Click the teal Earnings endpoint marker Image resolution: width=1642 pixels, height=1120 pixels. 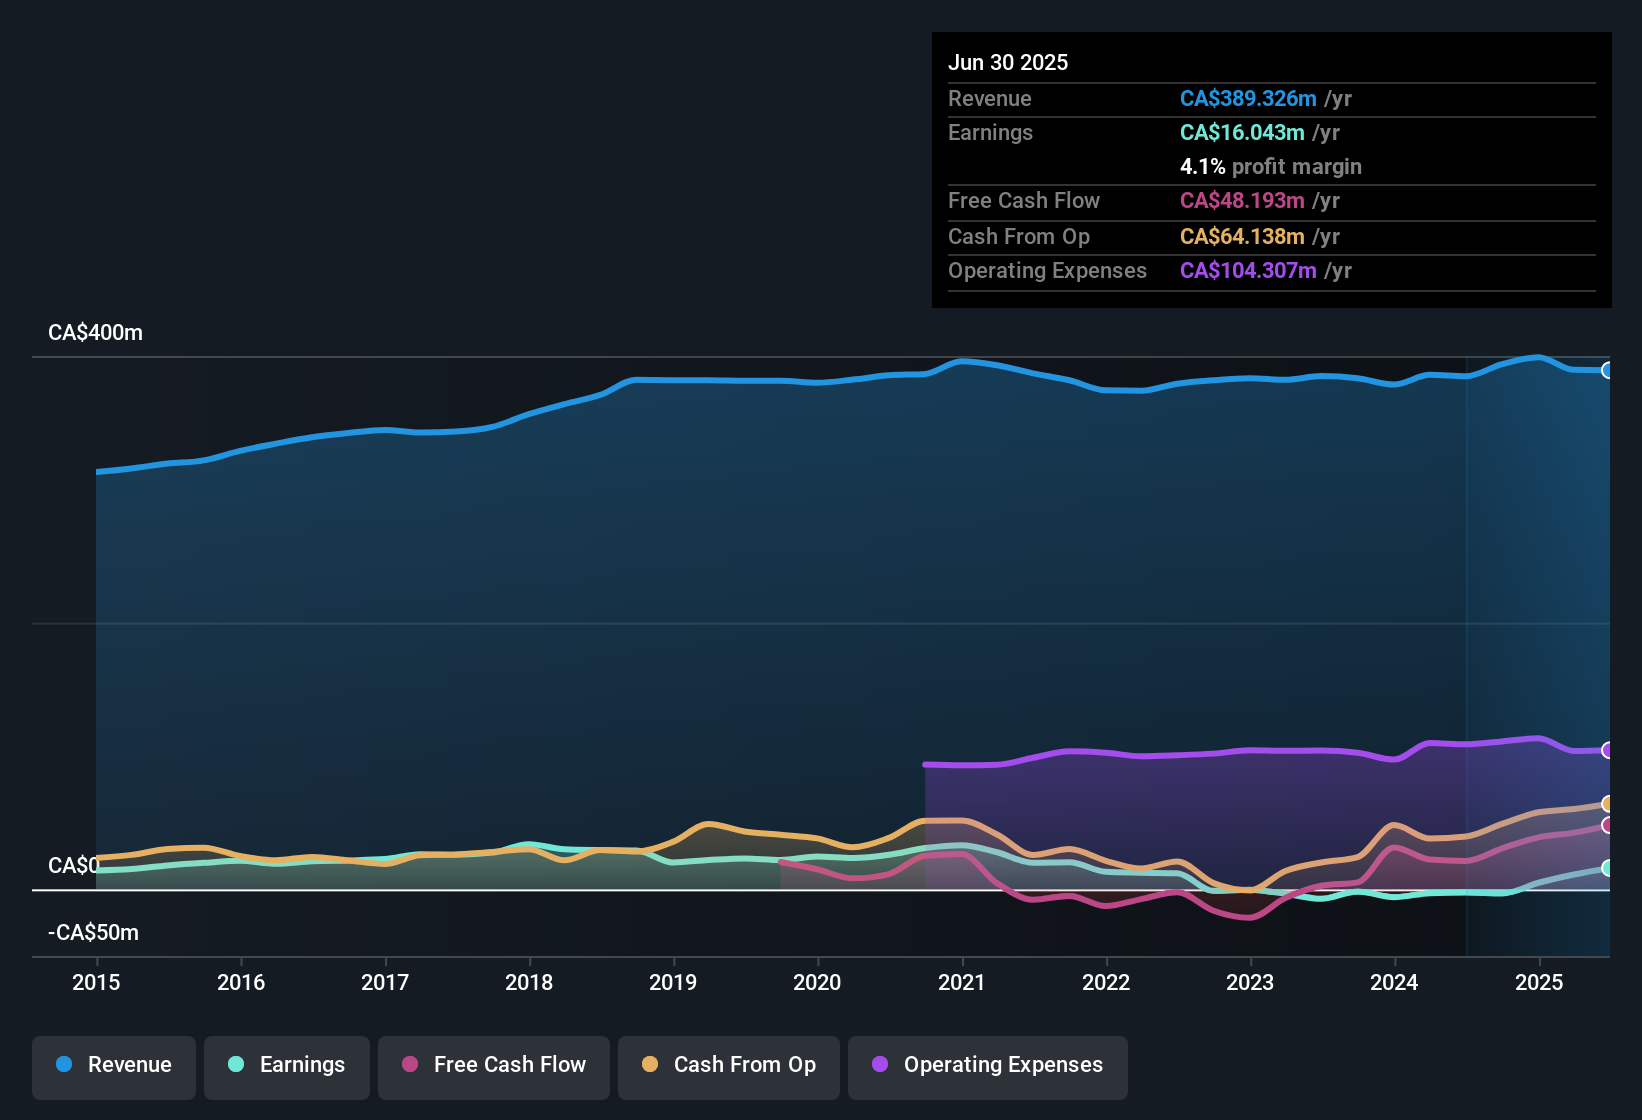(1608, 868)
